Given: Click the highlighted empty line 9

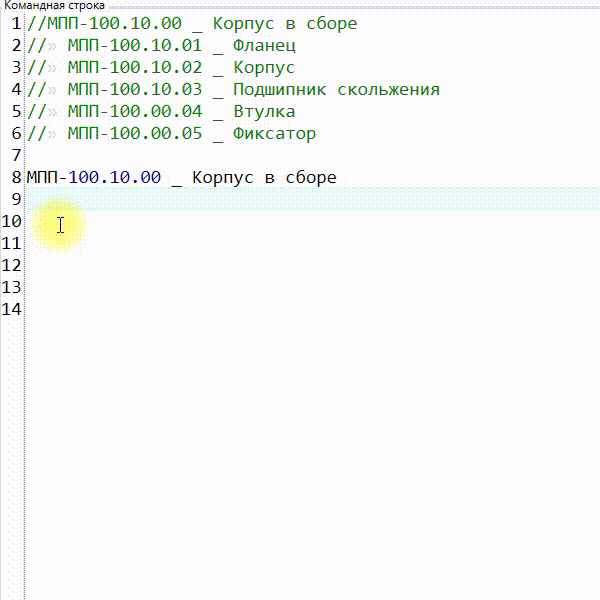Looking at the screenshot, I should click(x=312, y=199).
